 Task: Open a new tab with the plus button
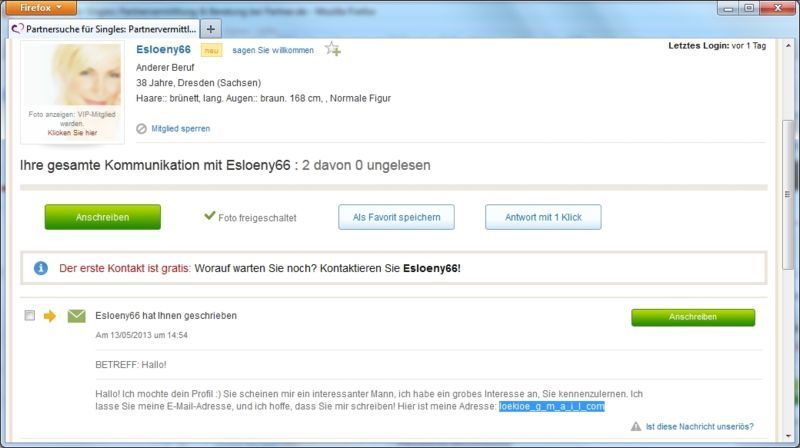pyautogui.click(x=211, y=29)
